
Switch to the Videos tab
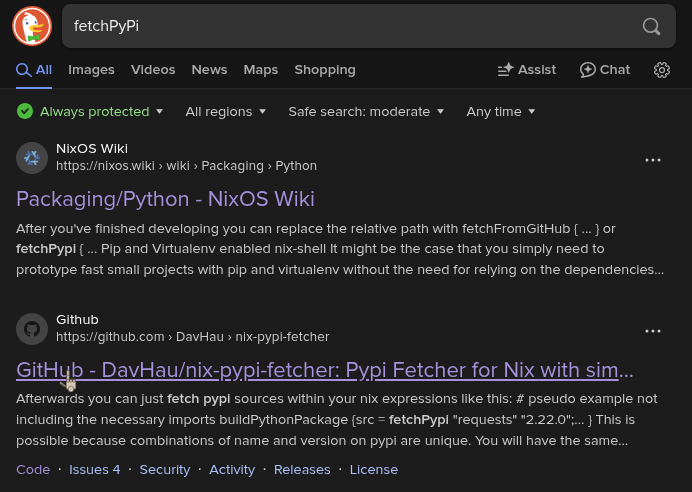[153, 70]
